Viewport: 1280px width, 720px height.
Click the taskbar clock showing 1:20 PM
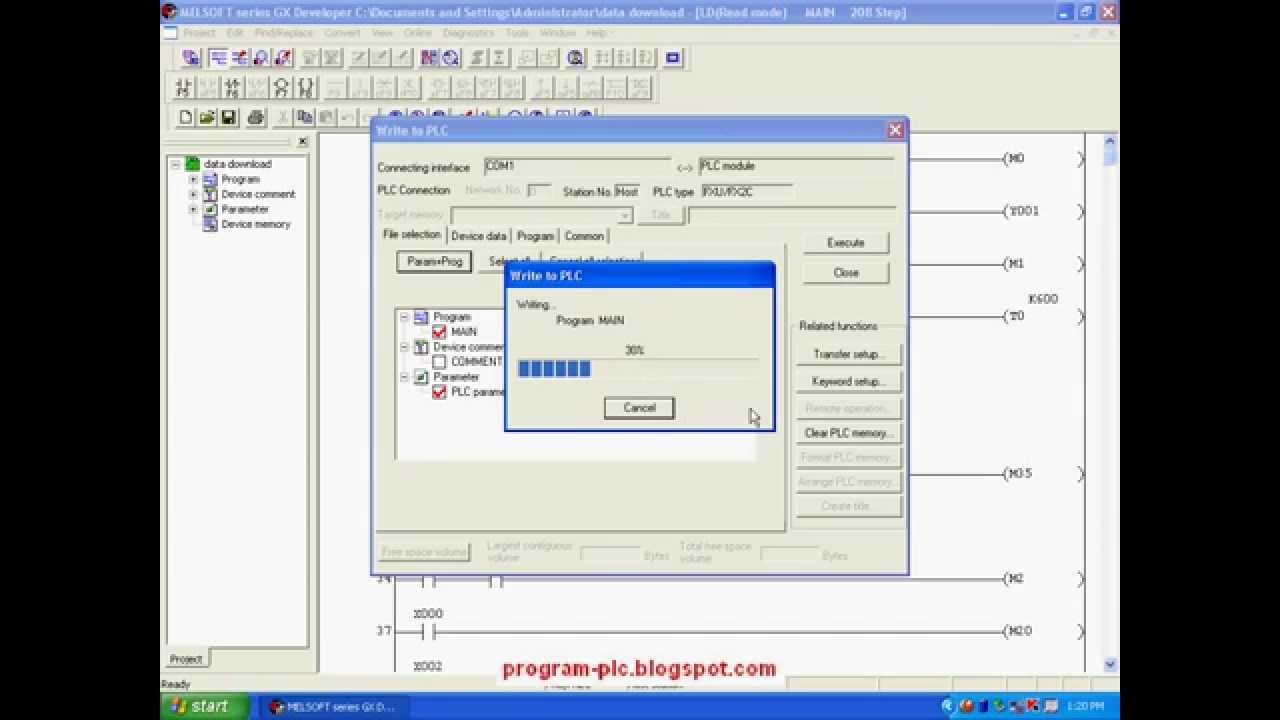point(1085,707)
